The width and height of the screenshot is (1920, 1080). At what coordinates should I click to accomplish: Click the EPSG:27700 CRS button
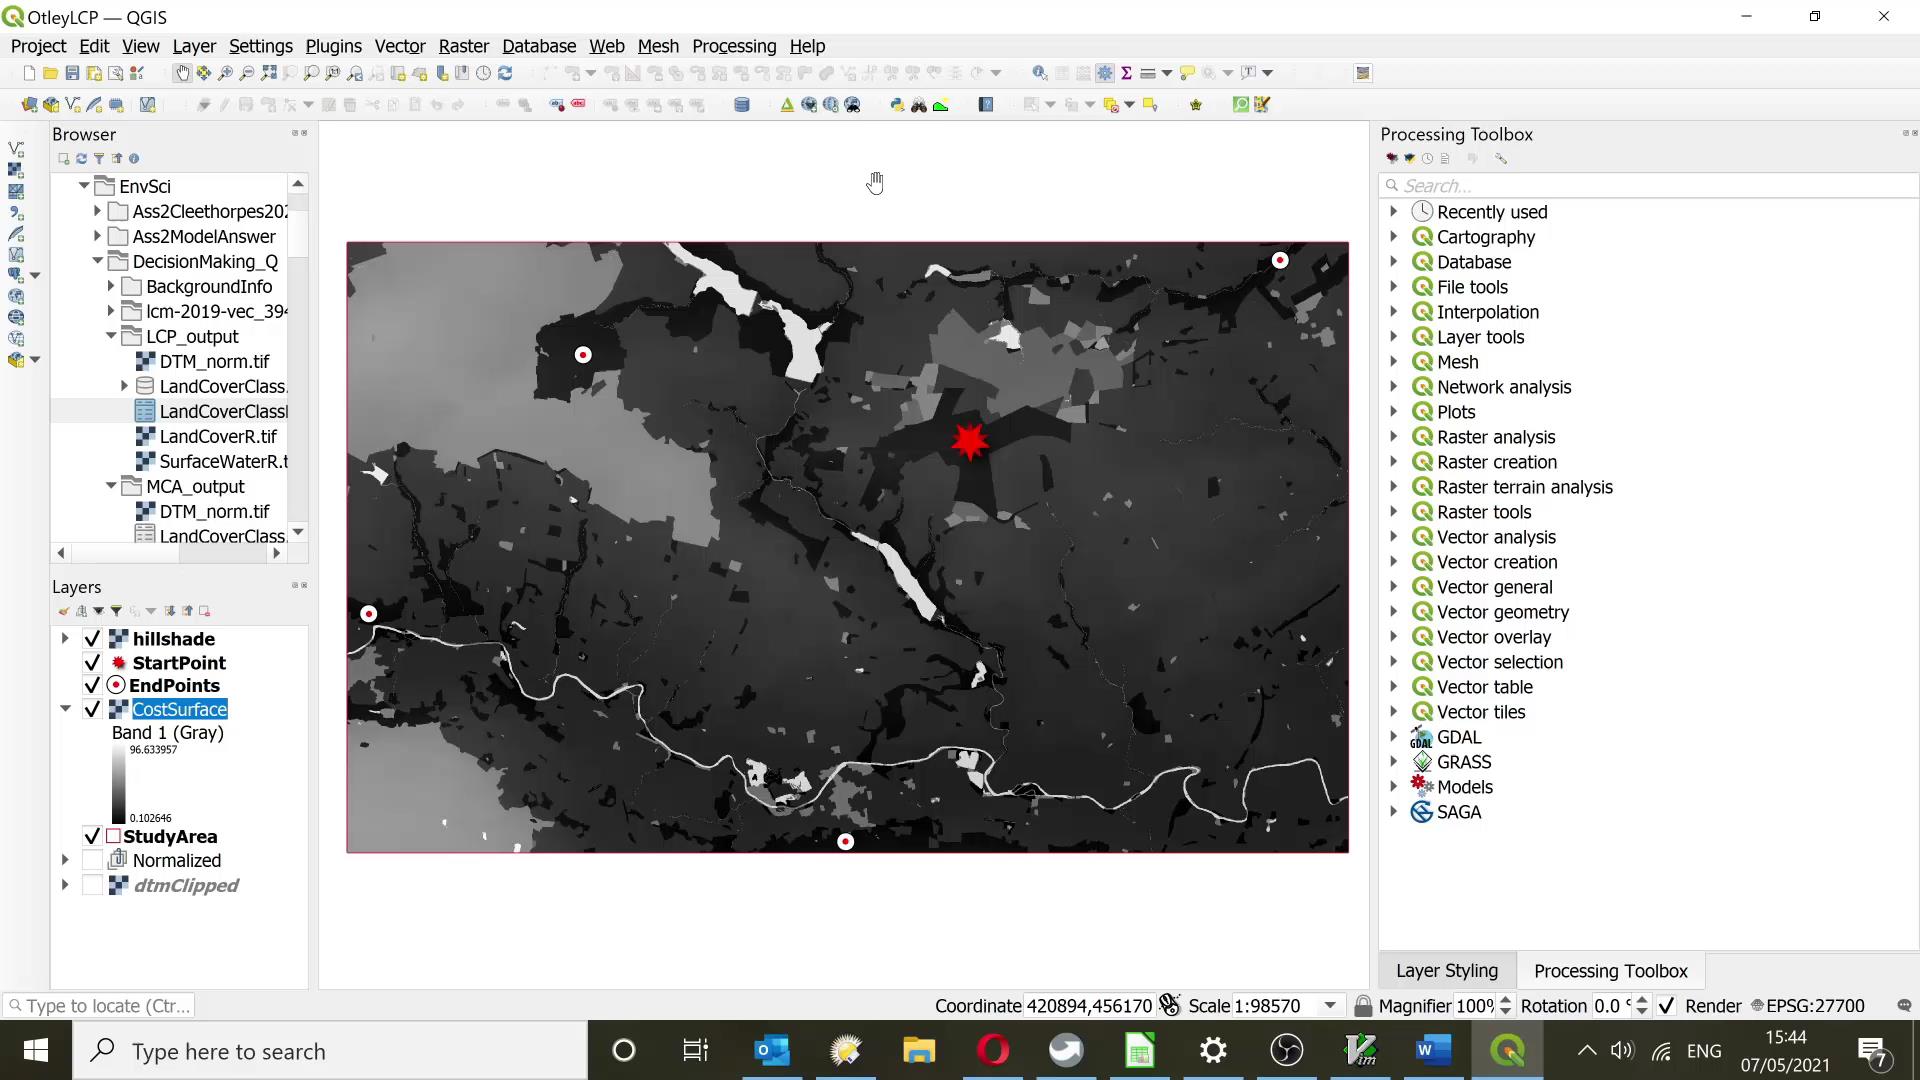1812,1005
